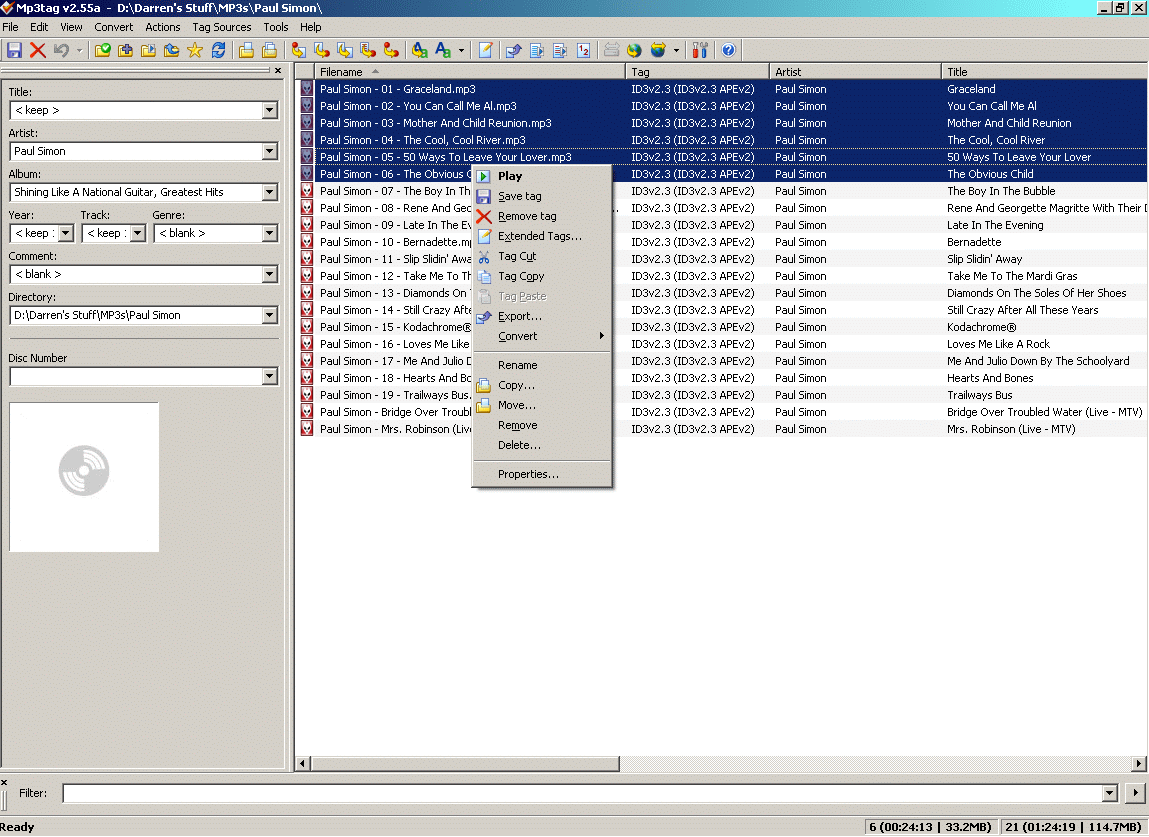Open the Quick Actions dropdown arrow in toolbar
This screenshot has height=837, width=1149.
pyautogui.click(x=461, y=50)
